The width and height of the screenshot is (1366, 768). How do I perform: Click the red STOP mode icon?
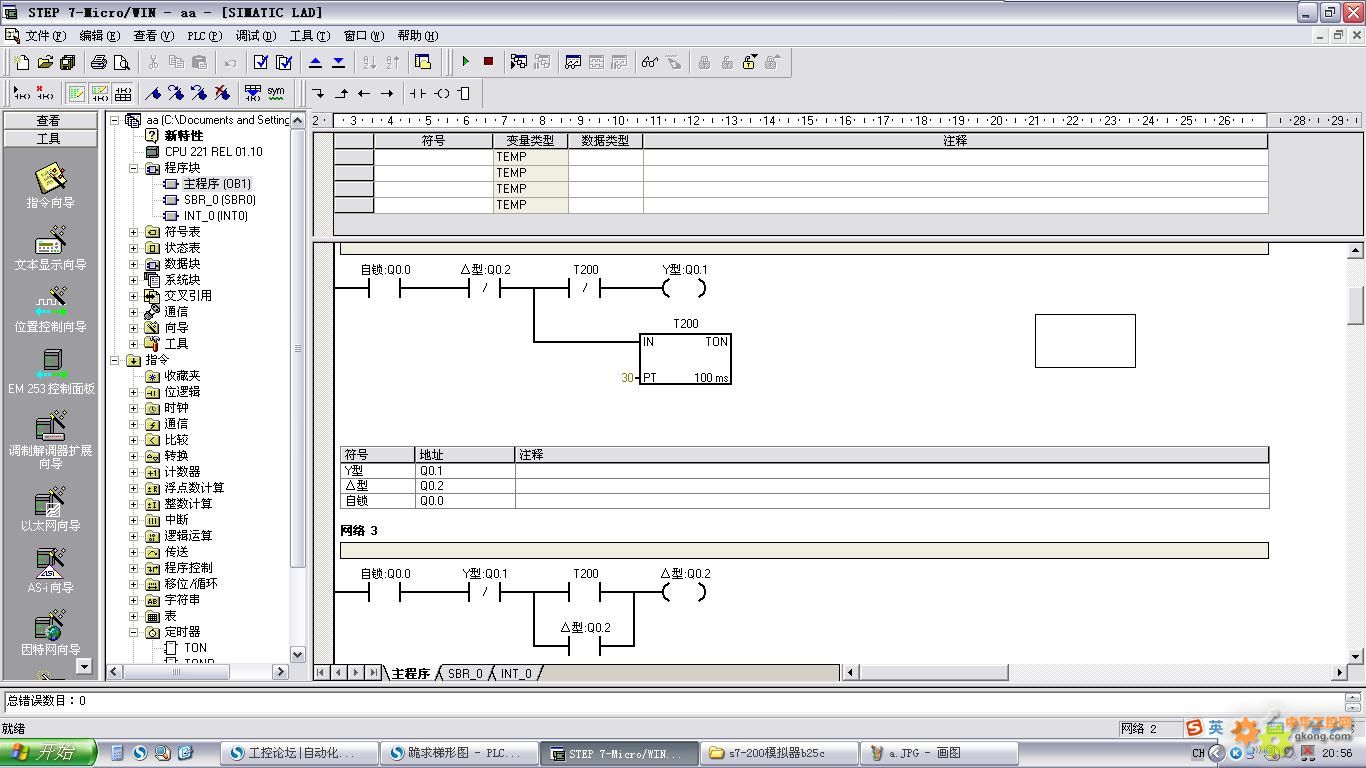[x=488, y=62]
